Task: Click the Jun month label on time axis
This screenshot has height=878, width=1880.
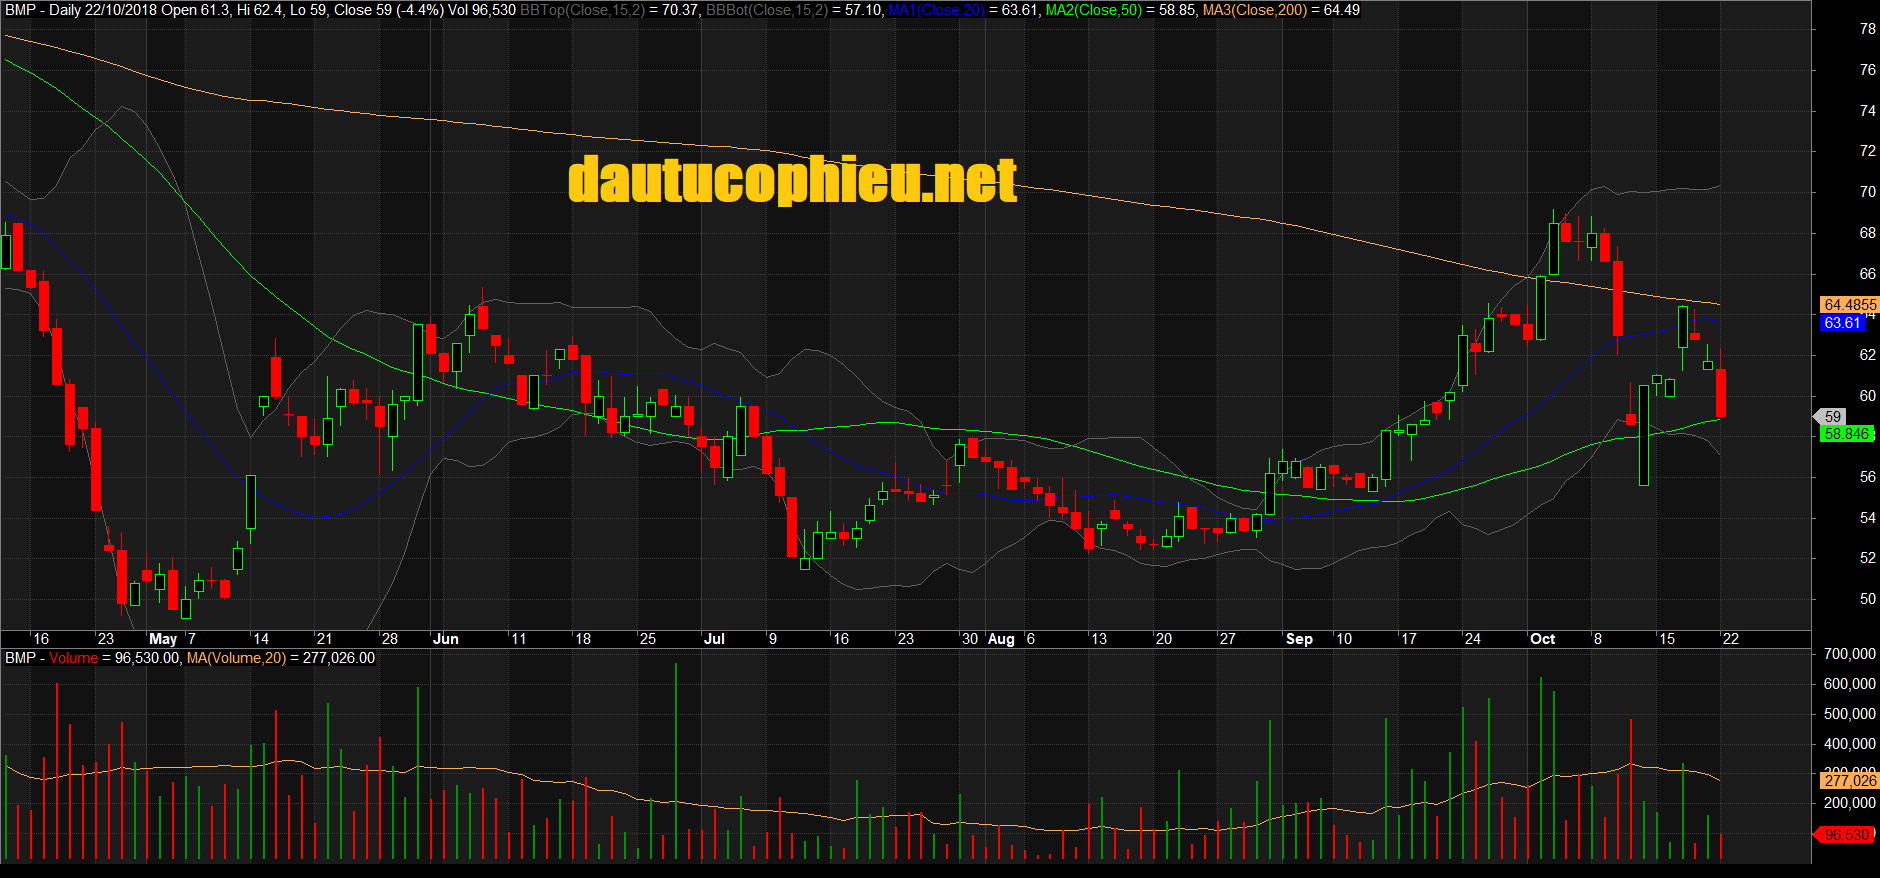Action: click(x=446, y=639)
